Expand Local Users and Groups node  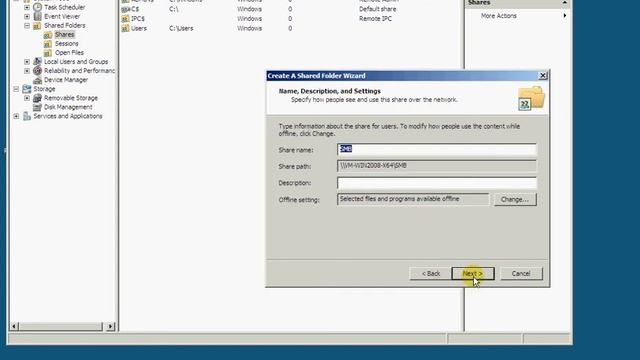point(27,62)
